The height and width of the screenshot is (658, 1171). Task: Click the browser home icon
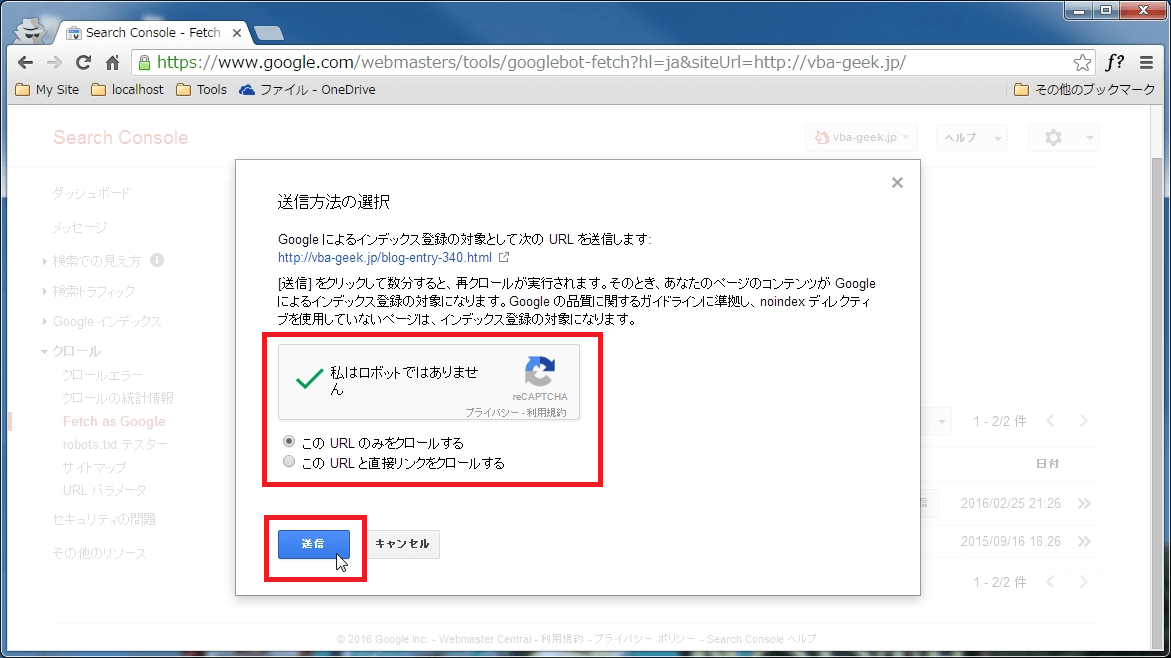(111, 61)
